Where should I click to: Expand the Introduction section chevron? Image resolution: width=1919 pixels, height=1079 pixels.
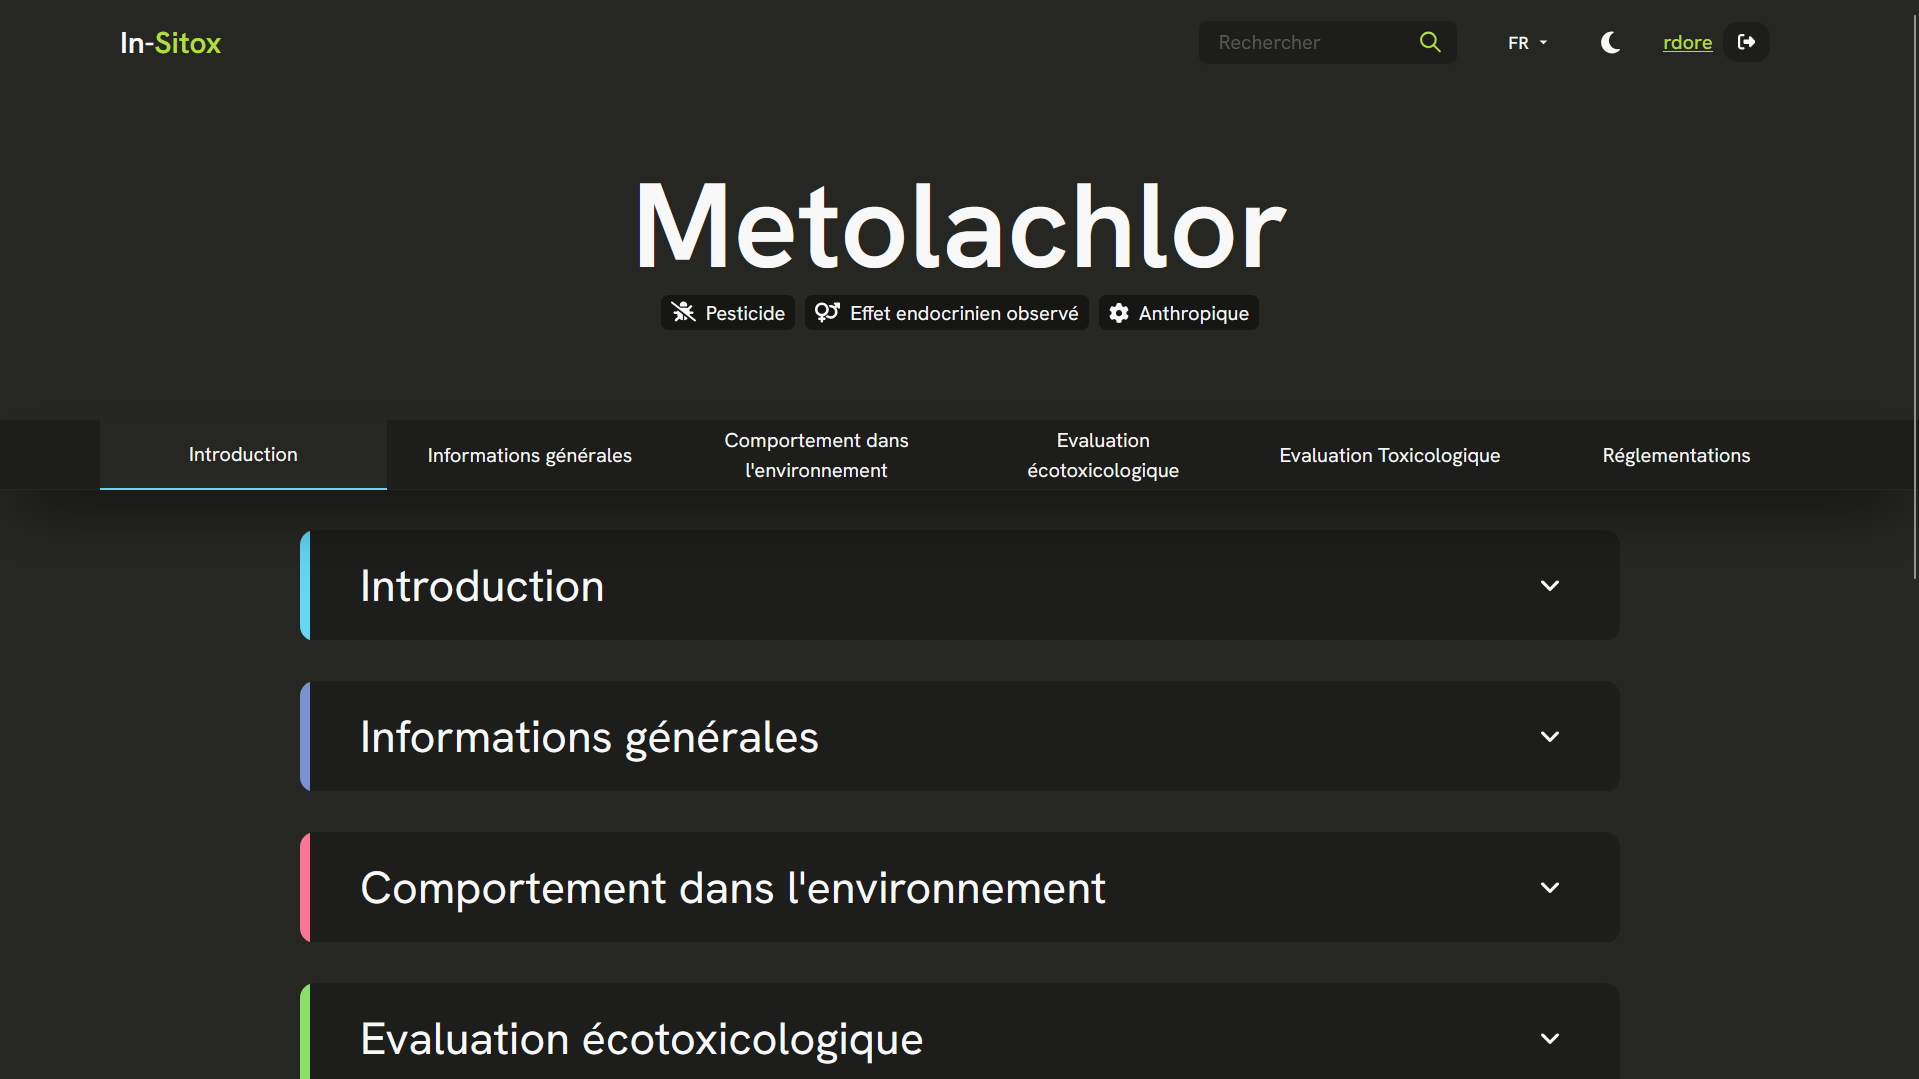click(x=1550, y=585)
